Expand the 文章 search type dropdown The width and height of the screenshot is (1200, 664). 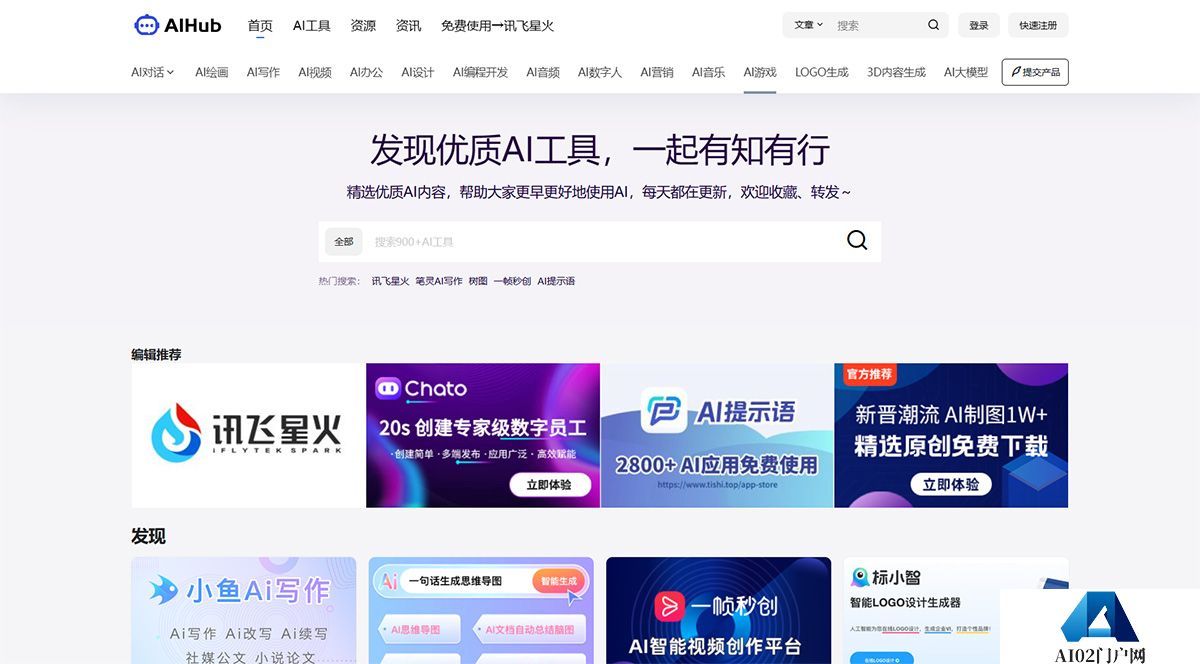coord(809,25)
